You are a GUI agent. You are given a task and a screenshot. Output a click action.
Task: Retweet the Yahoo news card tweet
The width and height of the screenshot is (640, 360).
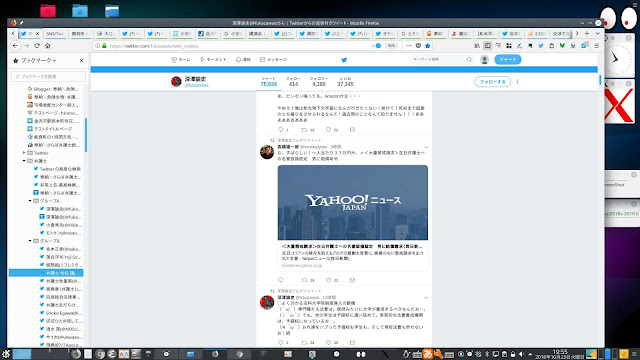pos(304,280)
